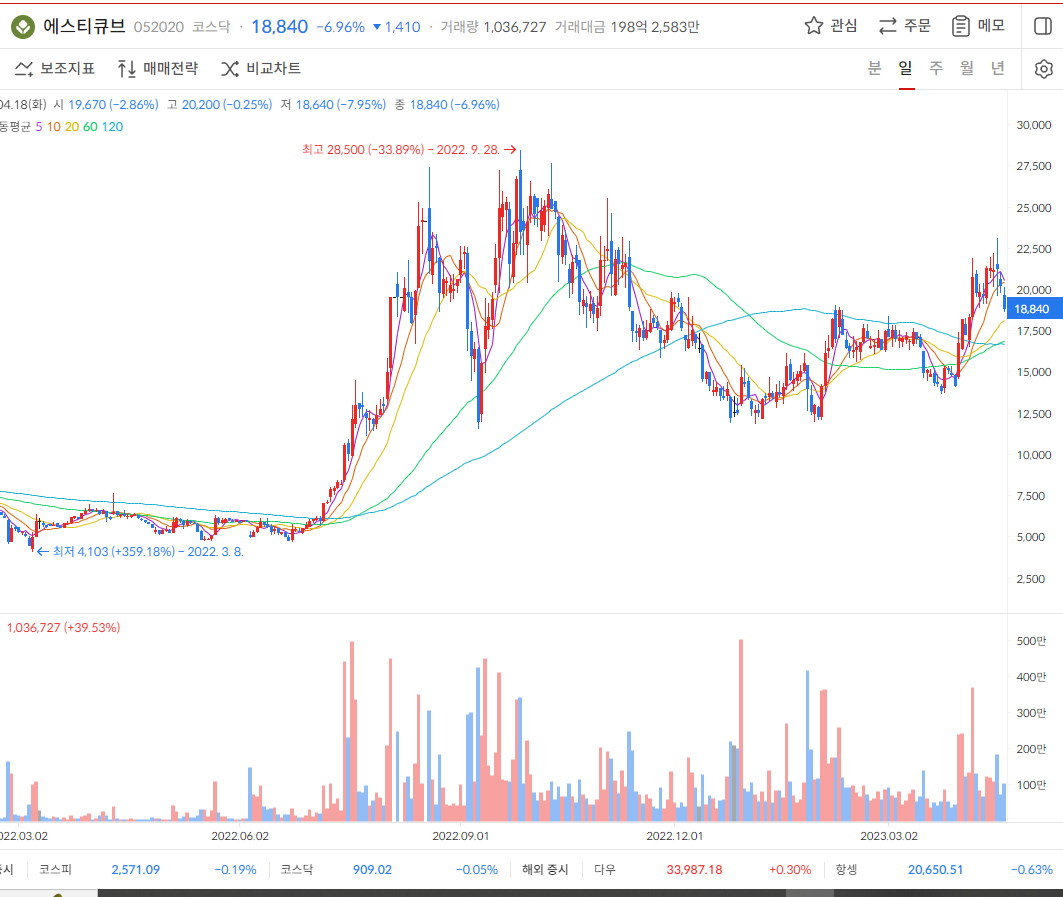Open the 메모 memo notepad
The height and width of the screenshot is (897, 1063).
point(978,26)
